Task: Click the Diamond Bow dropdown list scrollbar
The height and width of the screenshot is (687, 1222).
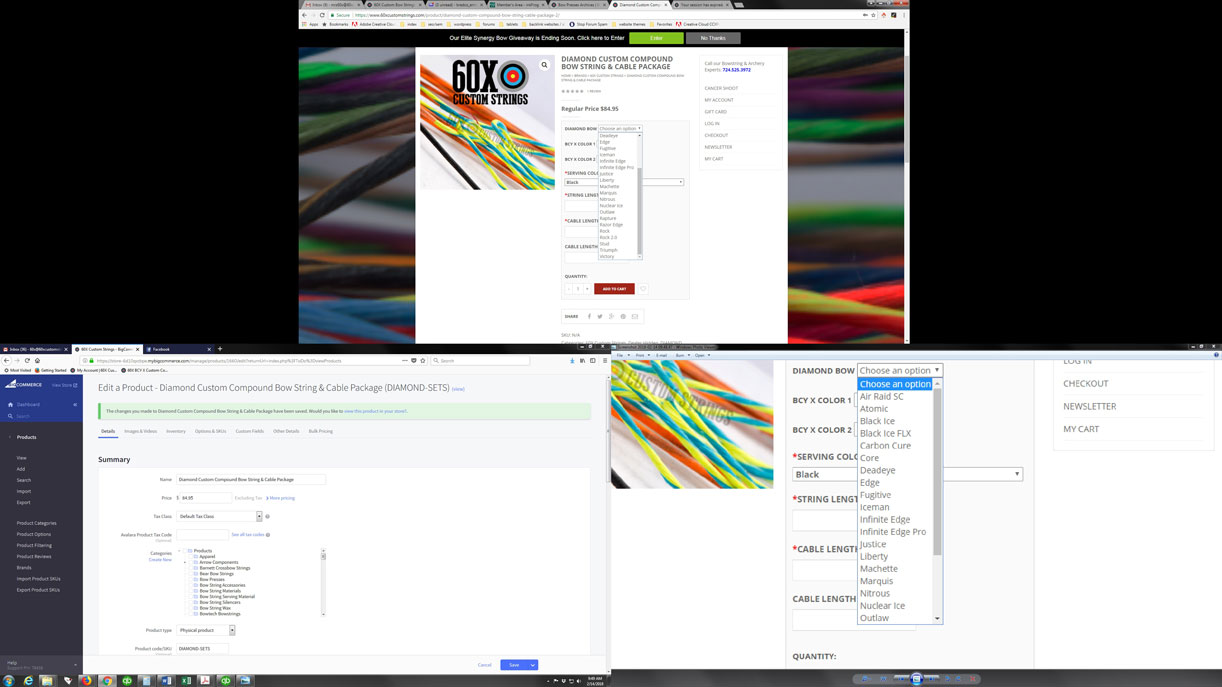Action: [x=639, y=195]
